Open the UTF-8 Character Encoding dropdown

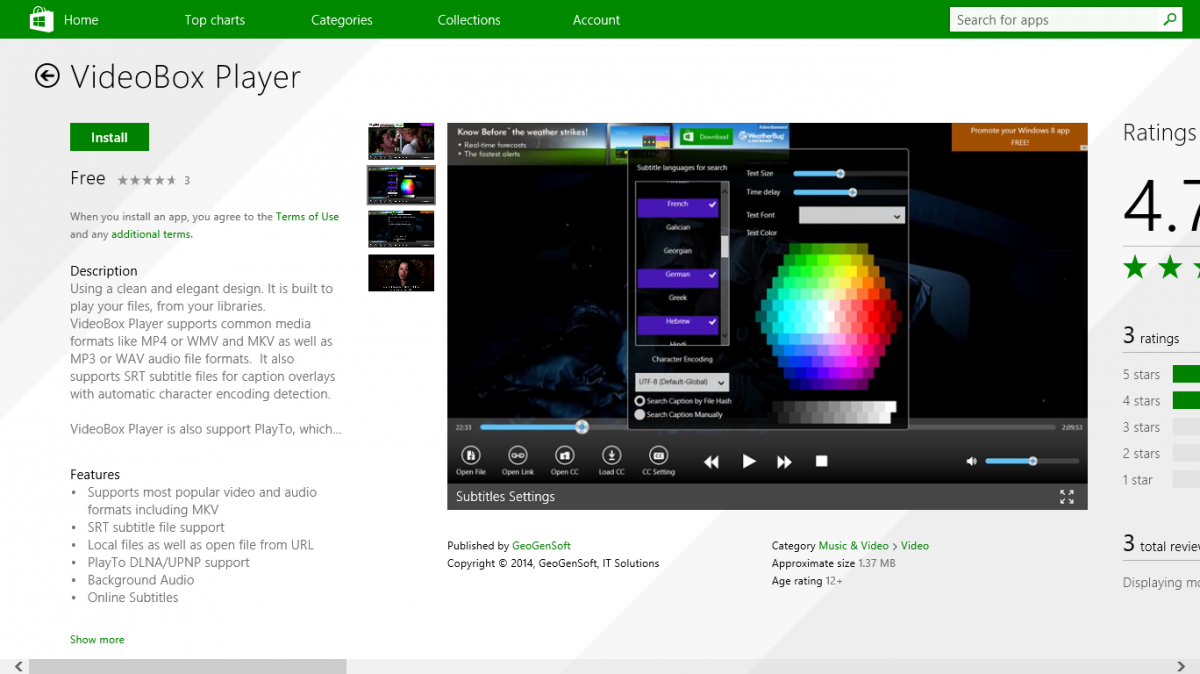click(x=682, y=382)
